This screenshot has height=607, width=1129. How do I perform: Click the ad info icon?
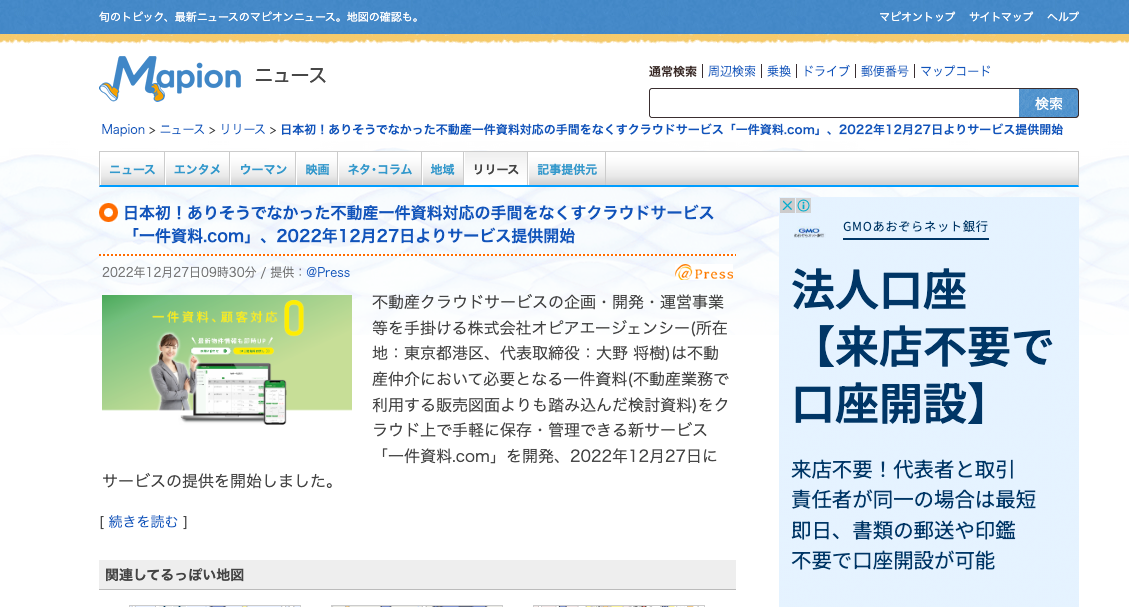pyautogui.click(x=803, y=205)
